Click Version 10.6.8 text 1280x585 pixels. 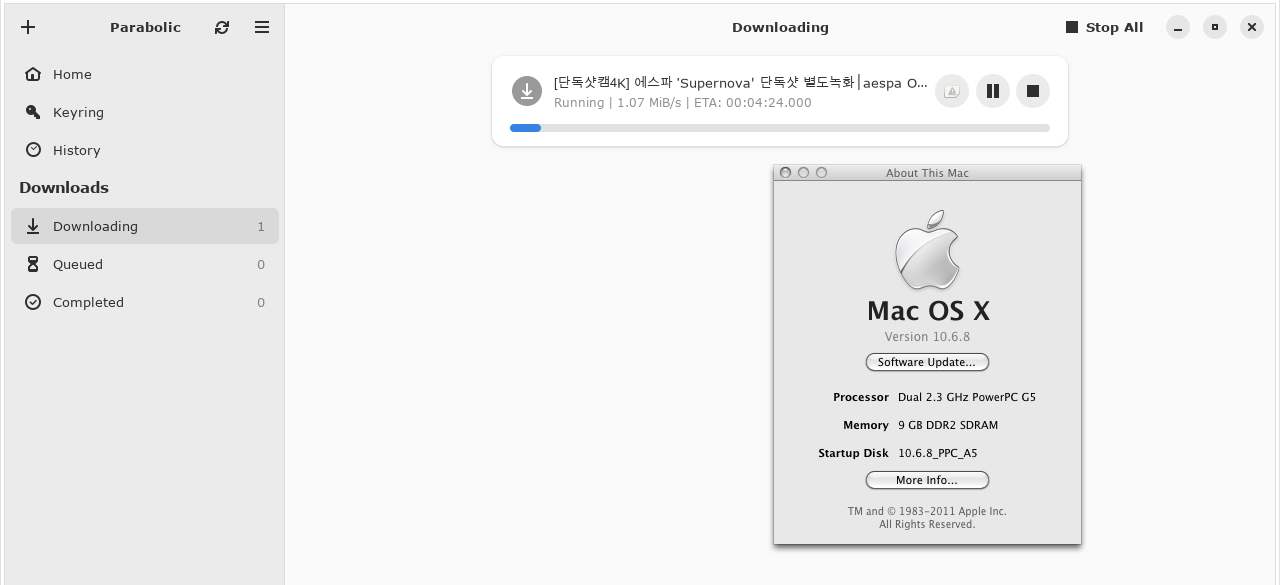coord(927,336)
